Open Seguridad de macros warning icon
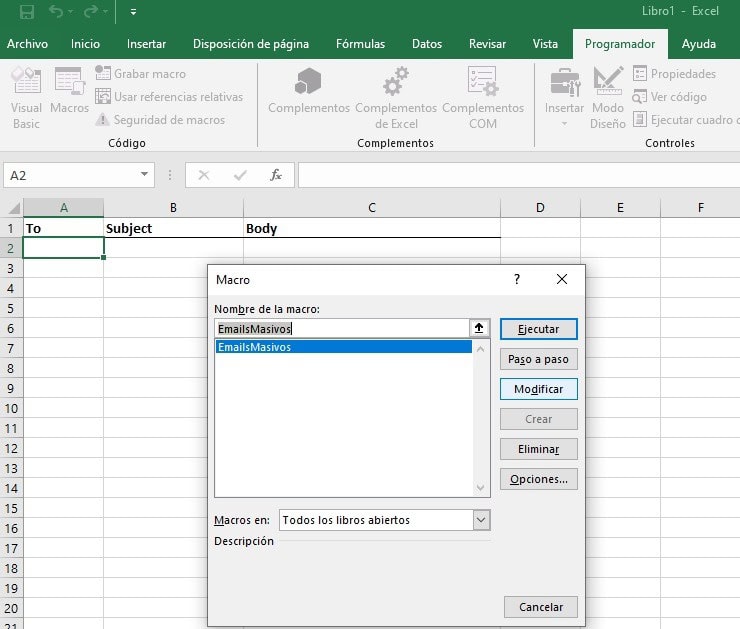Viewport: 740px width, 629px height. 103,120
